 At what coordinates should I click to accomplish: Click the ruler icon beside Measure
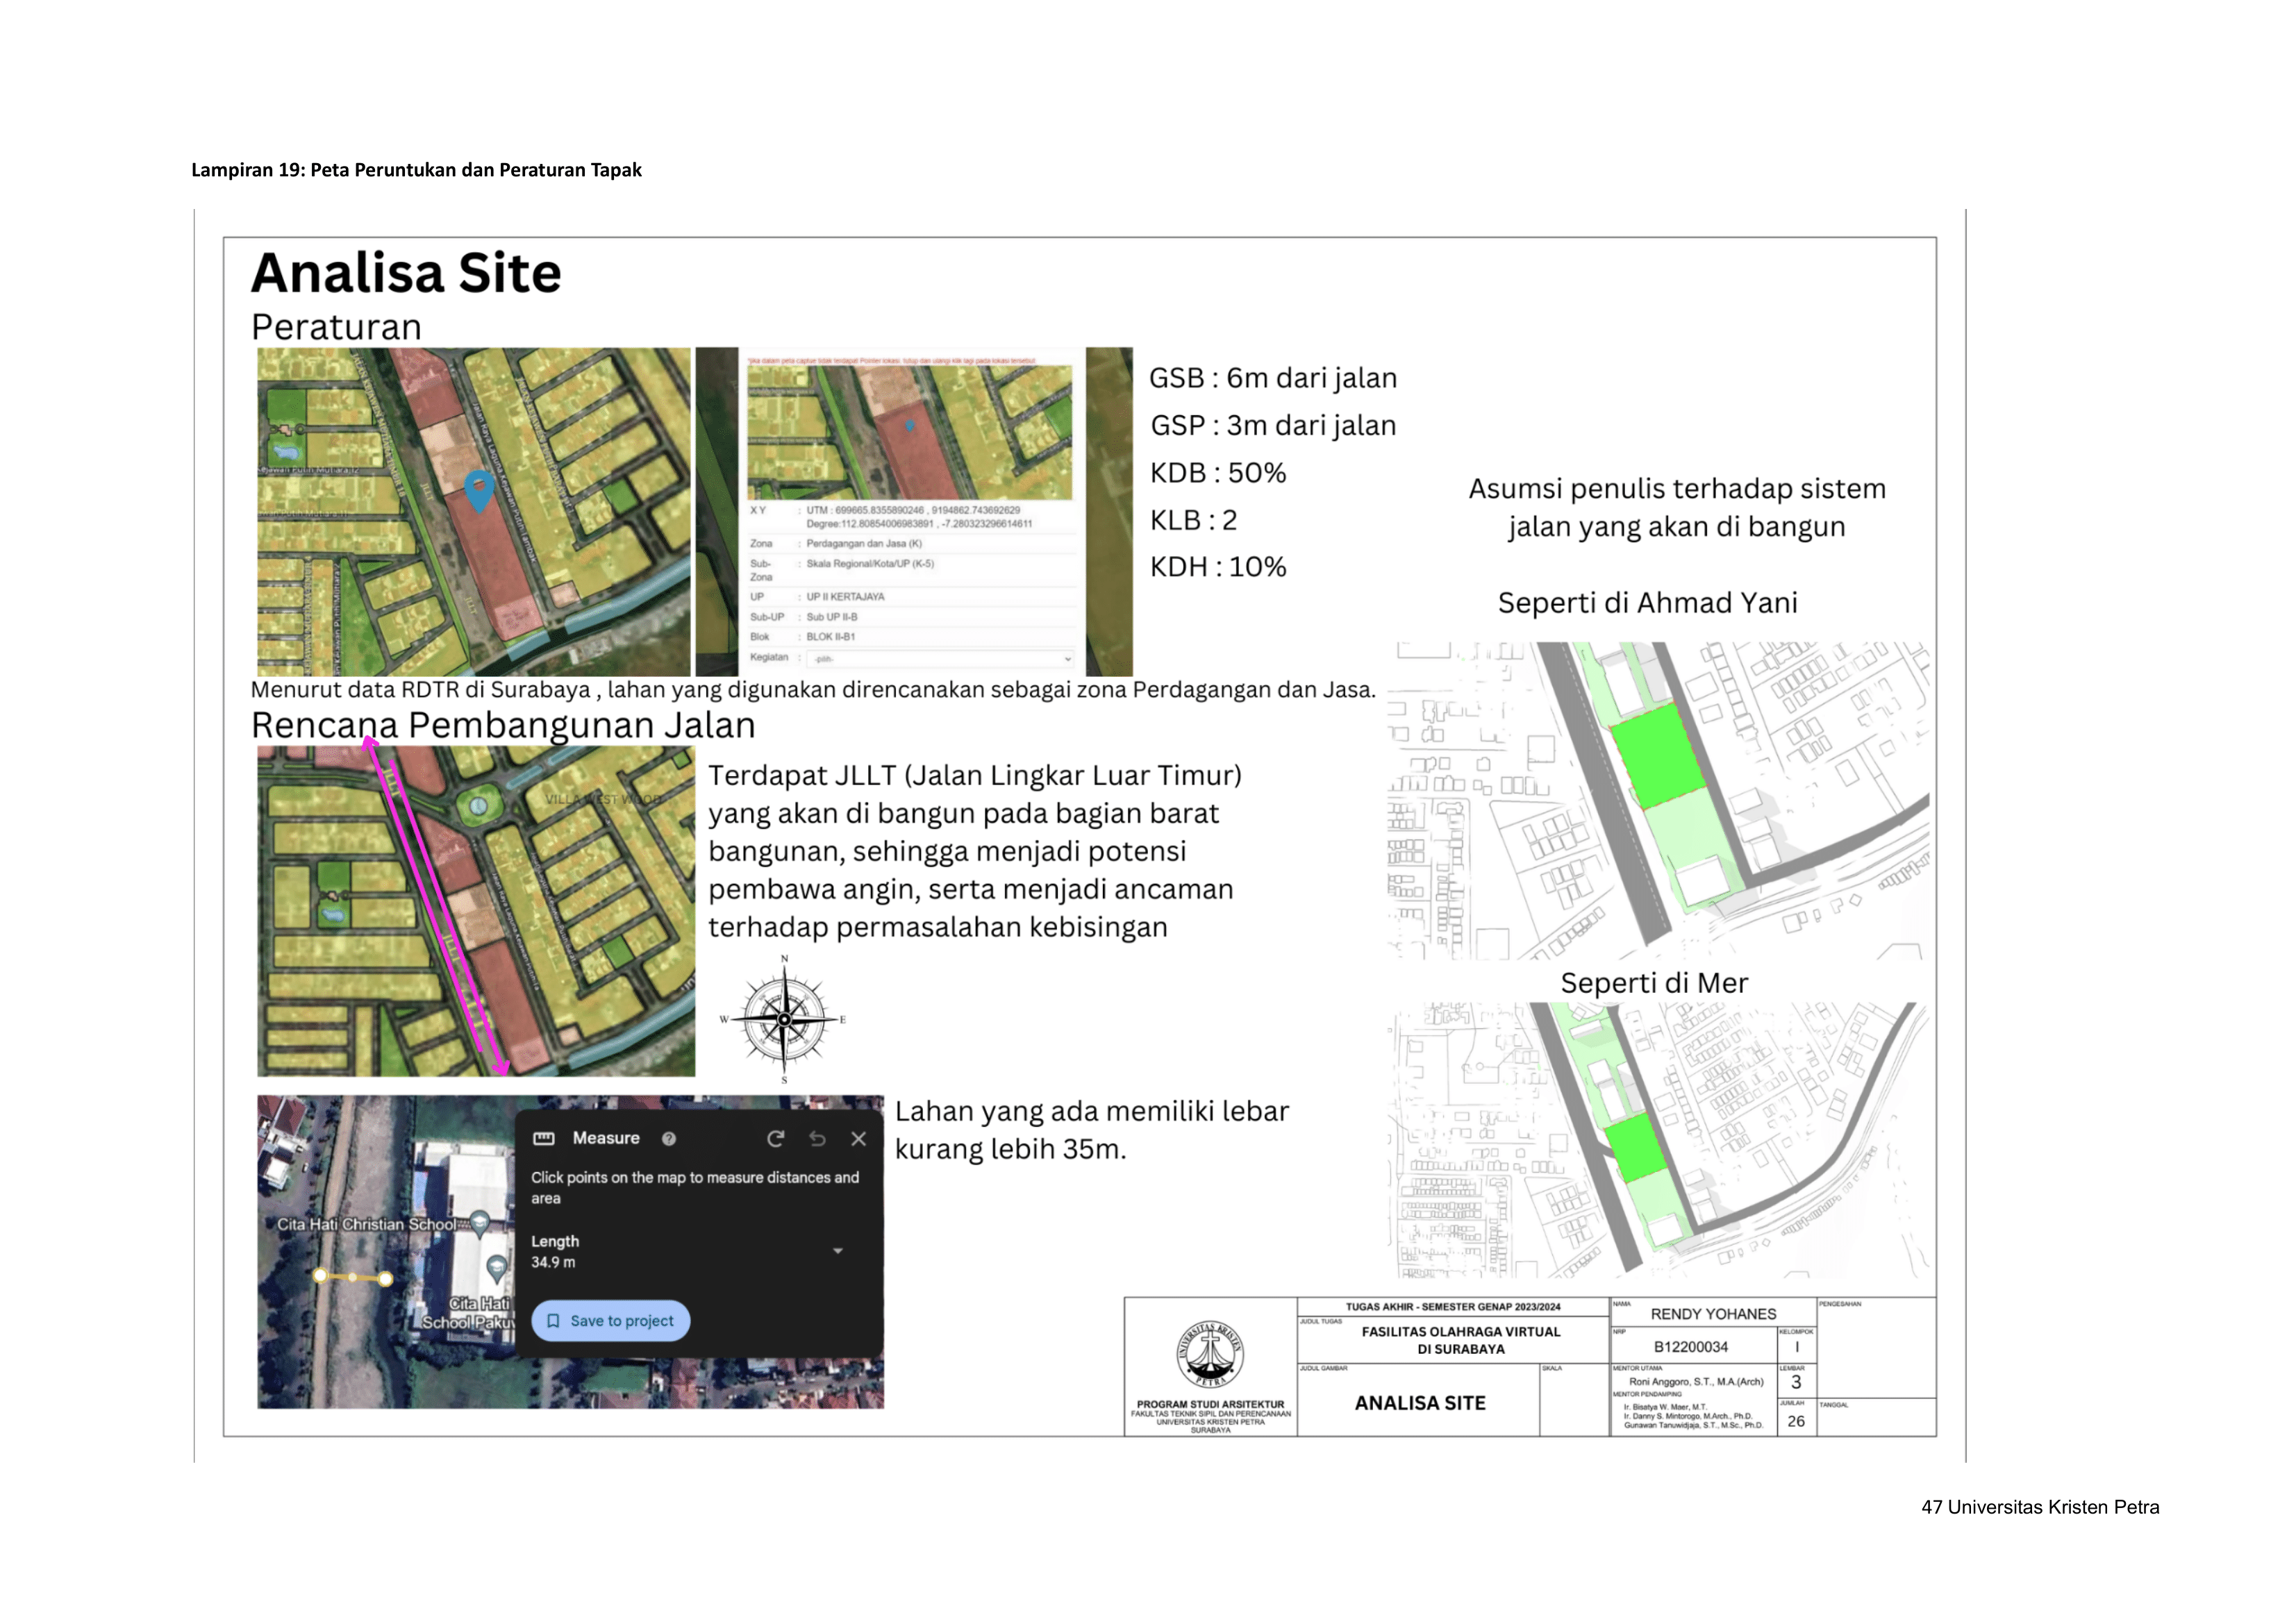544,1138
